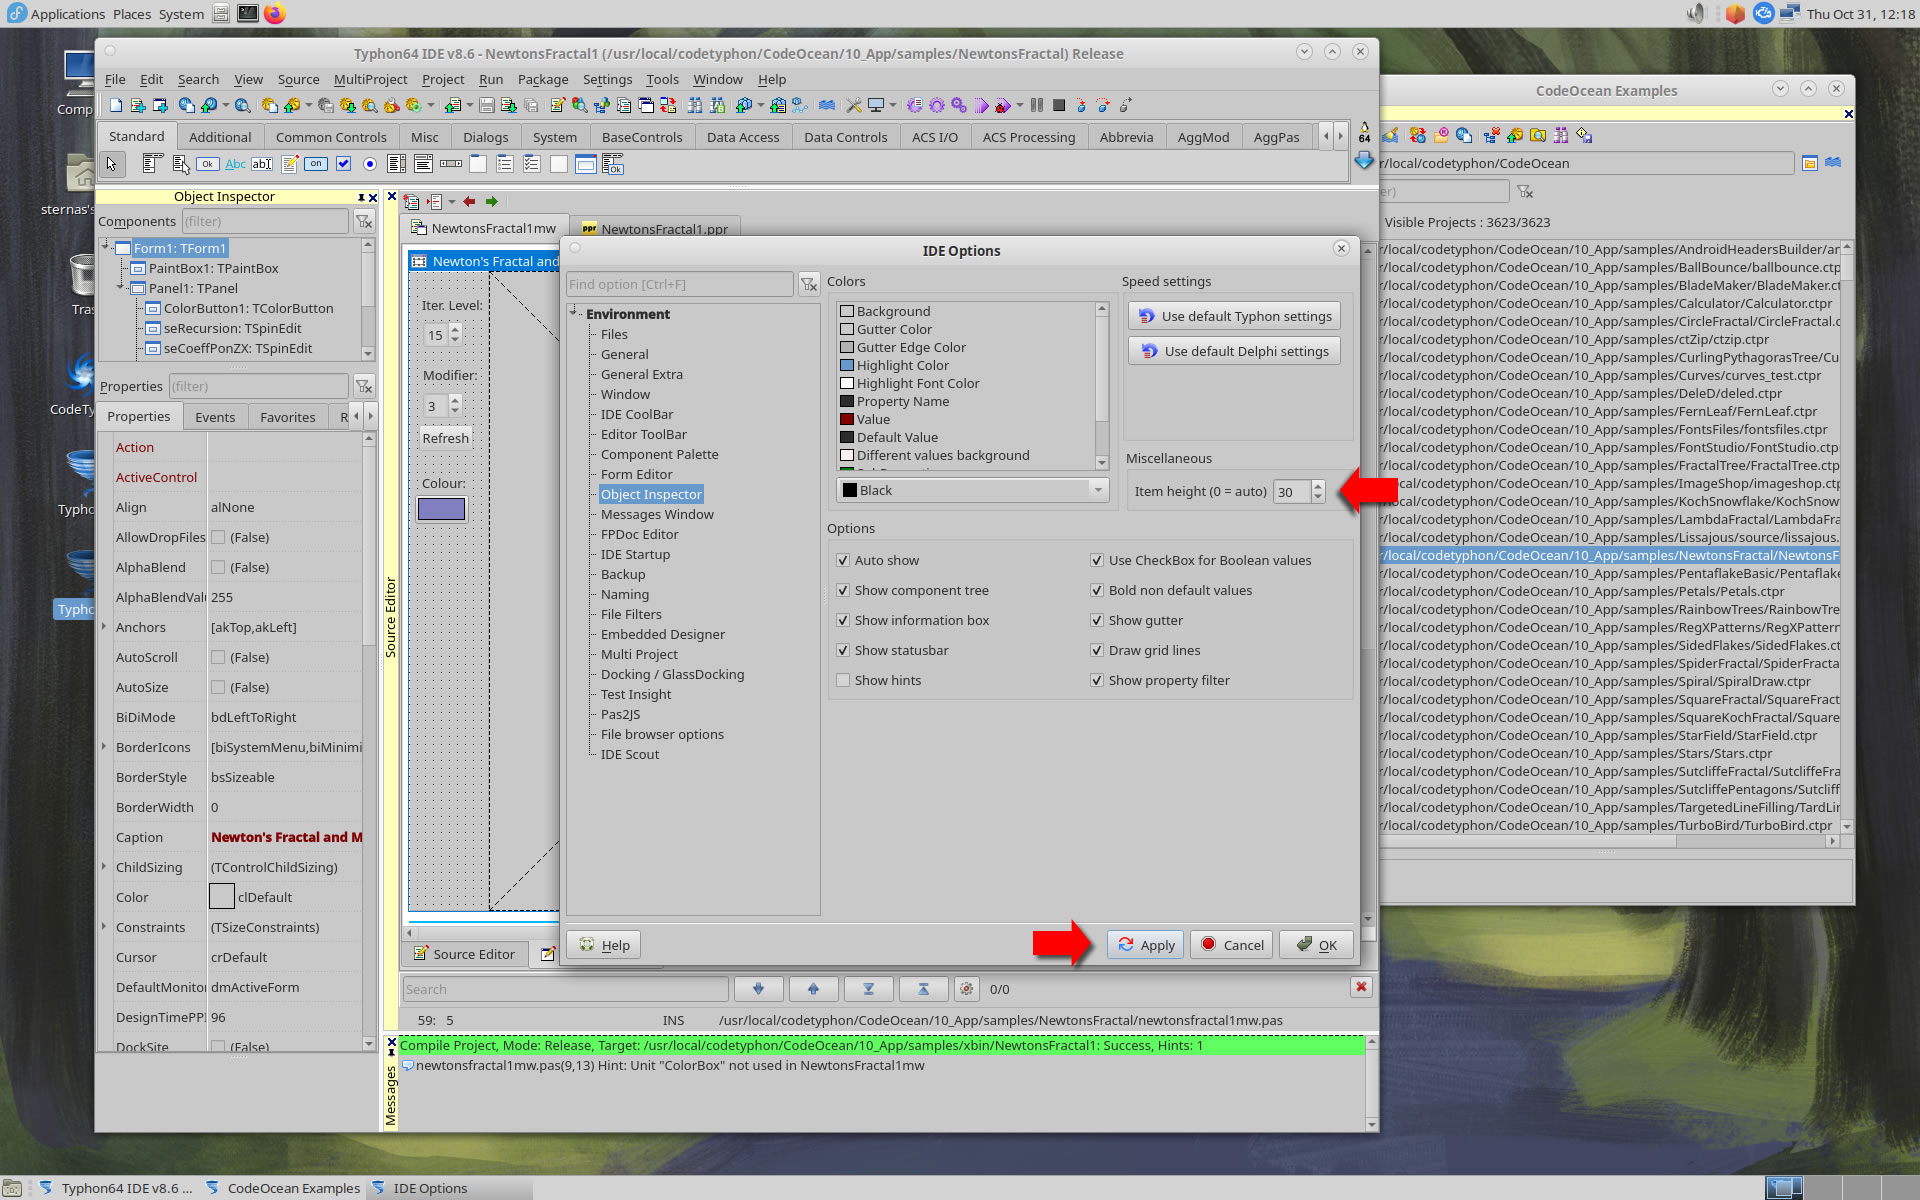The width and height of the screenshot is (1920, 1200).
Task: Switch to the Data Access palette tab
Action: (x=742, y=137)
